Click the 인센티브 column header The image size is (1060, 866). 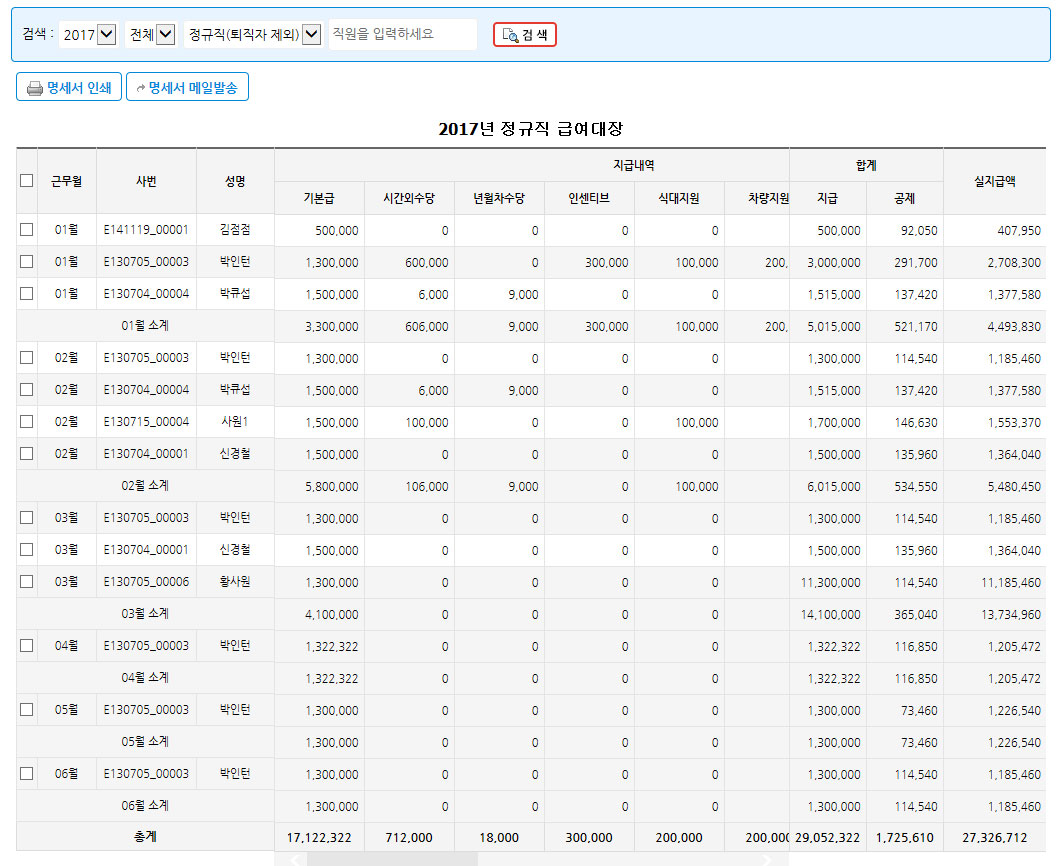pyautogui.click(x=589, y=198)
